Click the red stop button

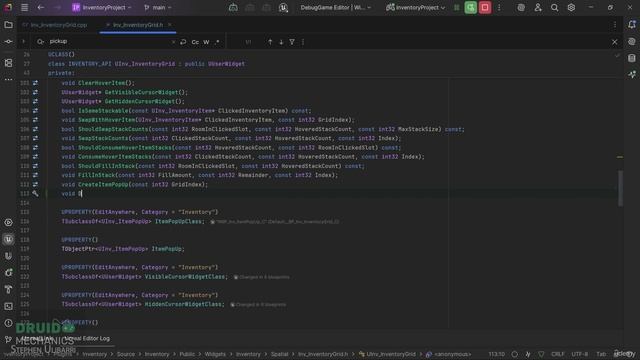tap(485, 7)
